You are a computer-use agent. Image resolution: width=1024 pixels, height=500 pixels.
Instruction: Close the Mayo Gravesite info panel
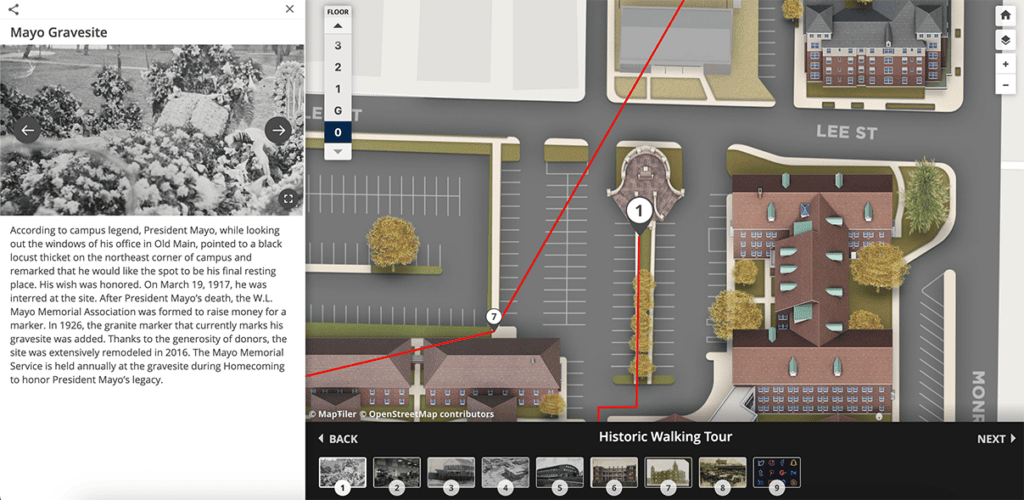[x=290, y=9]
